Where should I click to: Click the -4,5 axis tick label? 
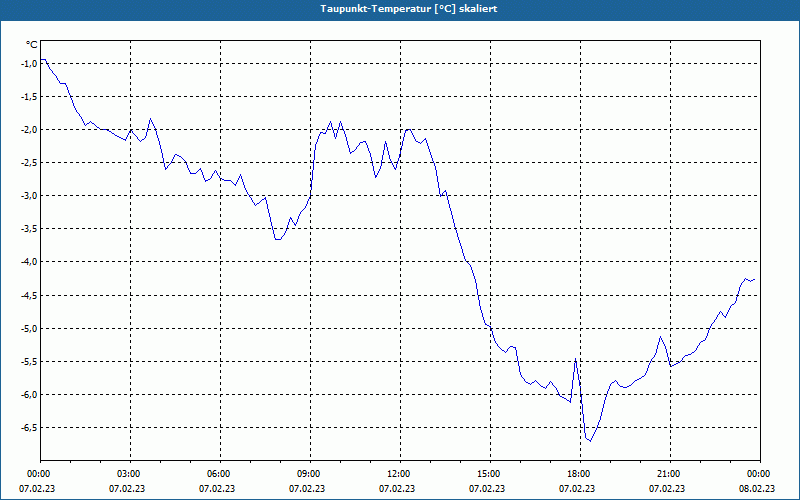click(29, 295)
